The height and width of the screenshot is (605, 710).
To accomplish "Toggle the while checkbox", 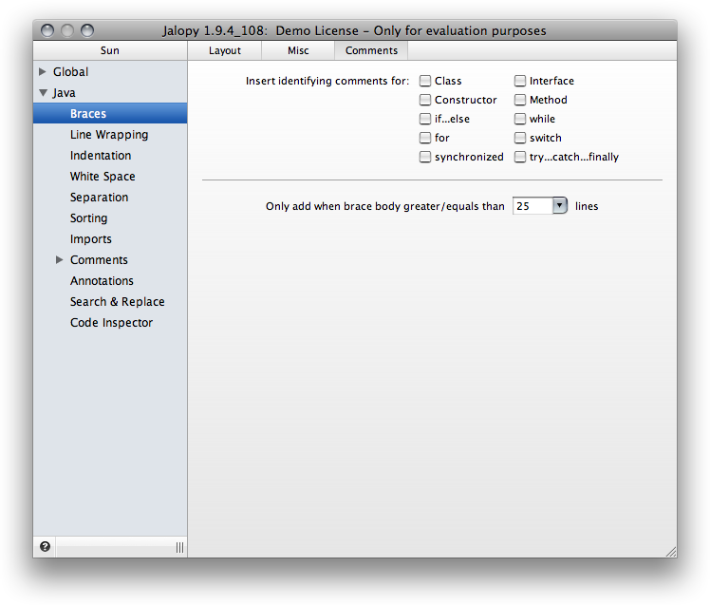I will click(x=520, y=119).
